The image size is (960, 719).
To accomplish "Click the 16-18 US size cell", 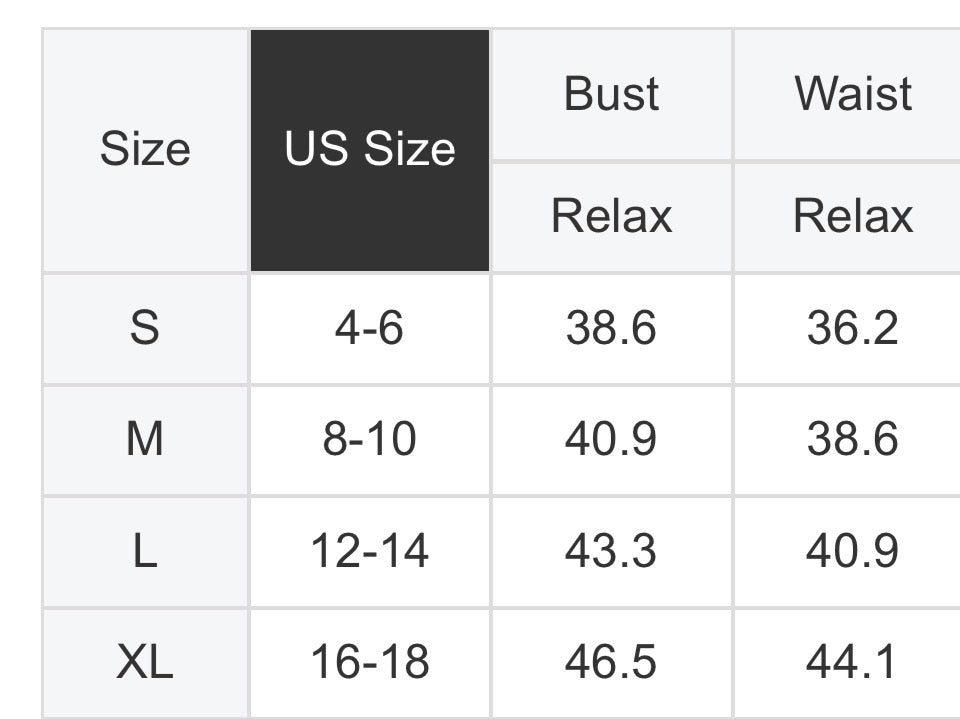I will click(369, 662).
